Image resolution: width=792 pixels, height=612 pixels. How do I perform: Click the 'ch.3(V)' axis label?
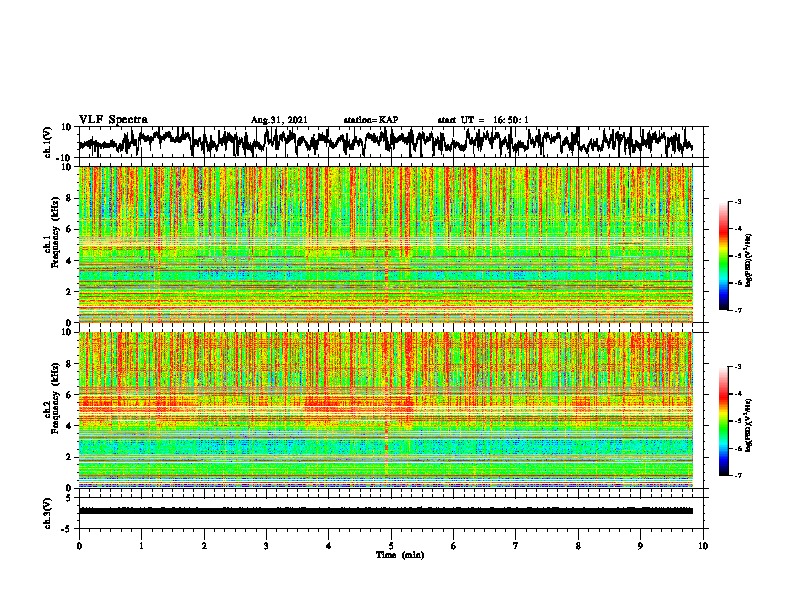[x=48, y=513]
